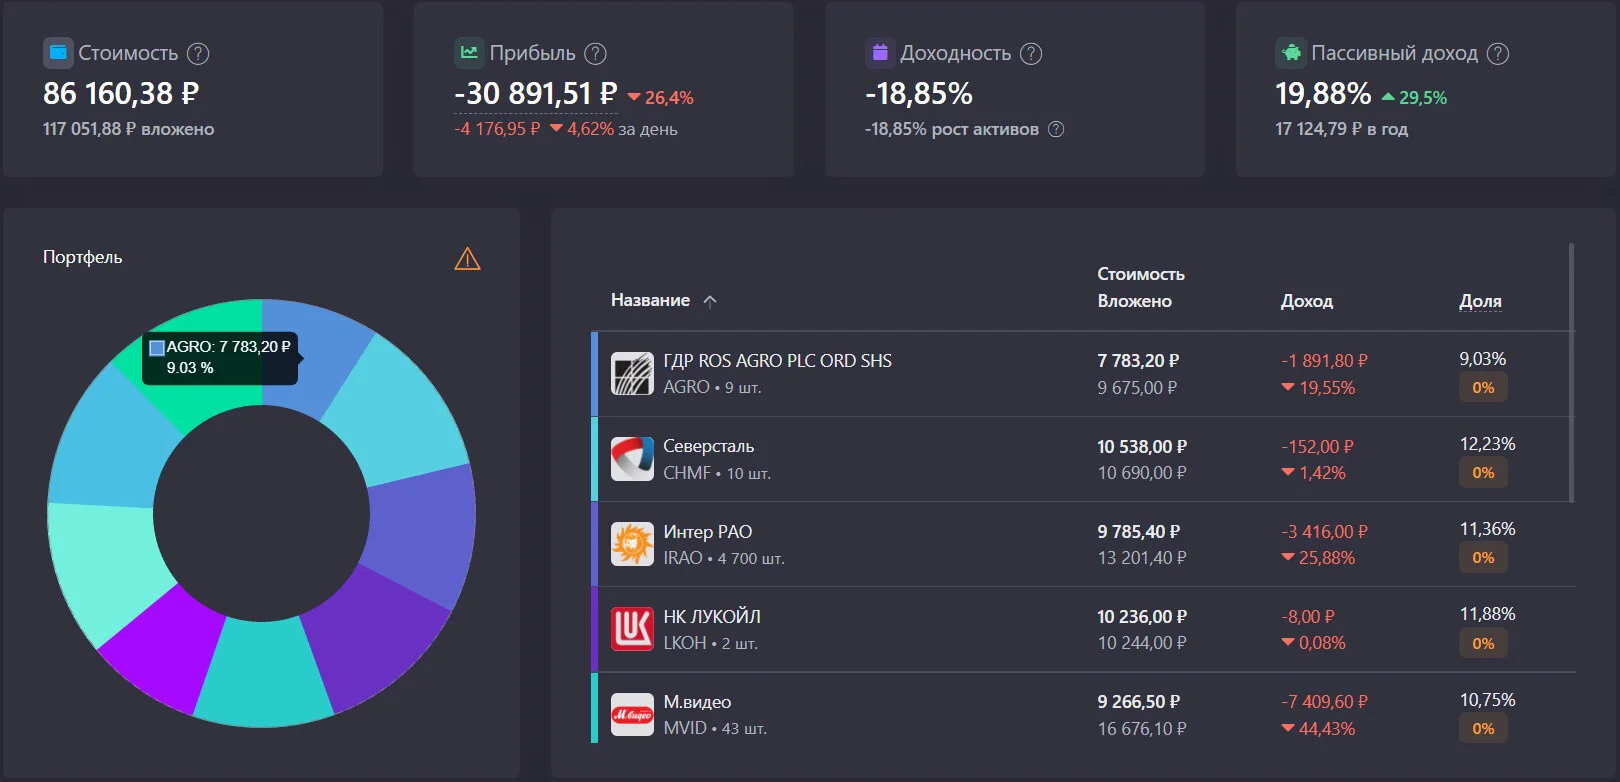The width and height of the screenshot is (1620, 782).
Task: Click the Северсталь share 12,23%
Action: pos(1487,444)
